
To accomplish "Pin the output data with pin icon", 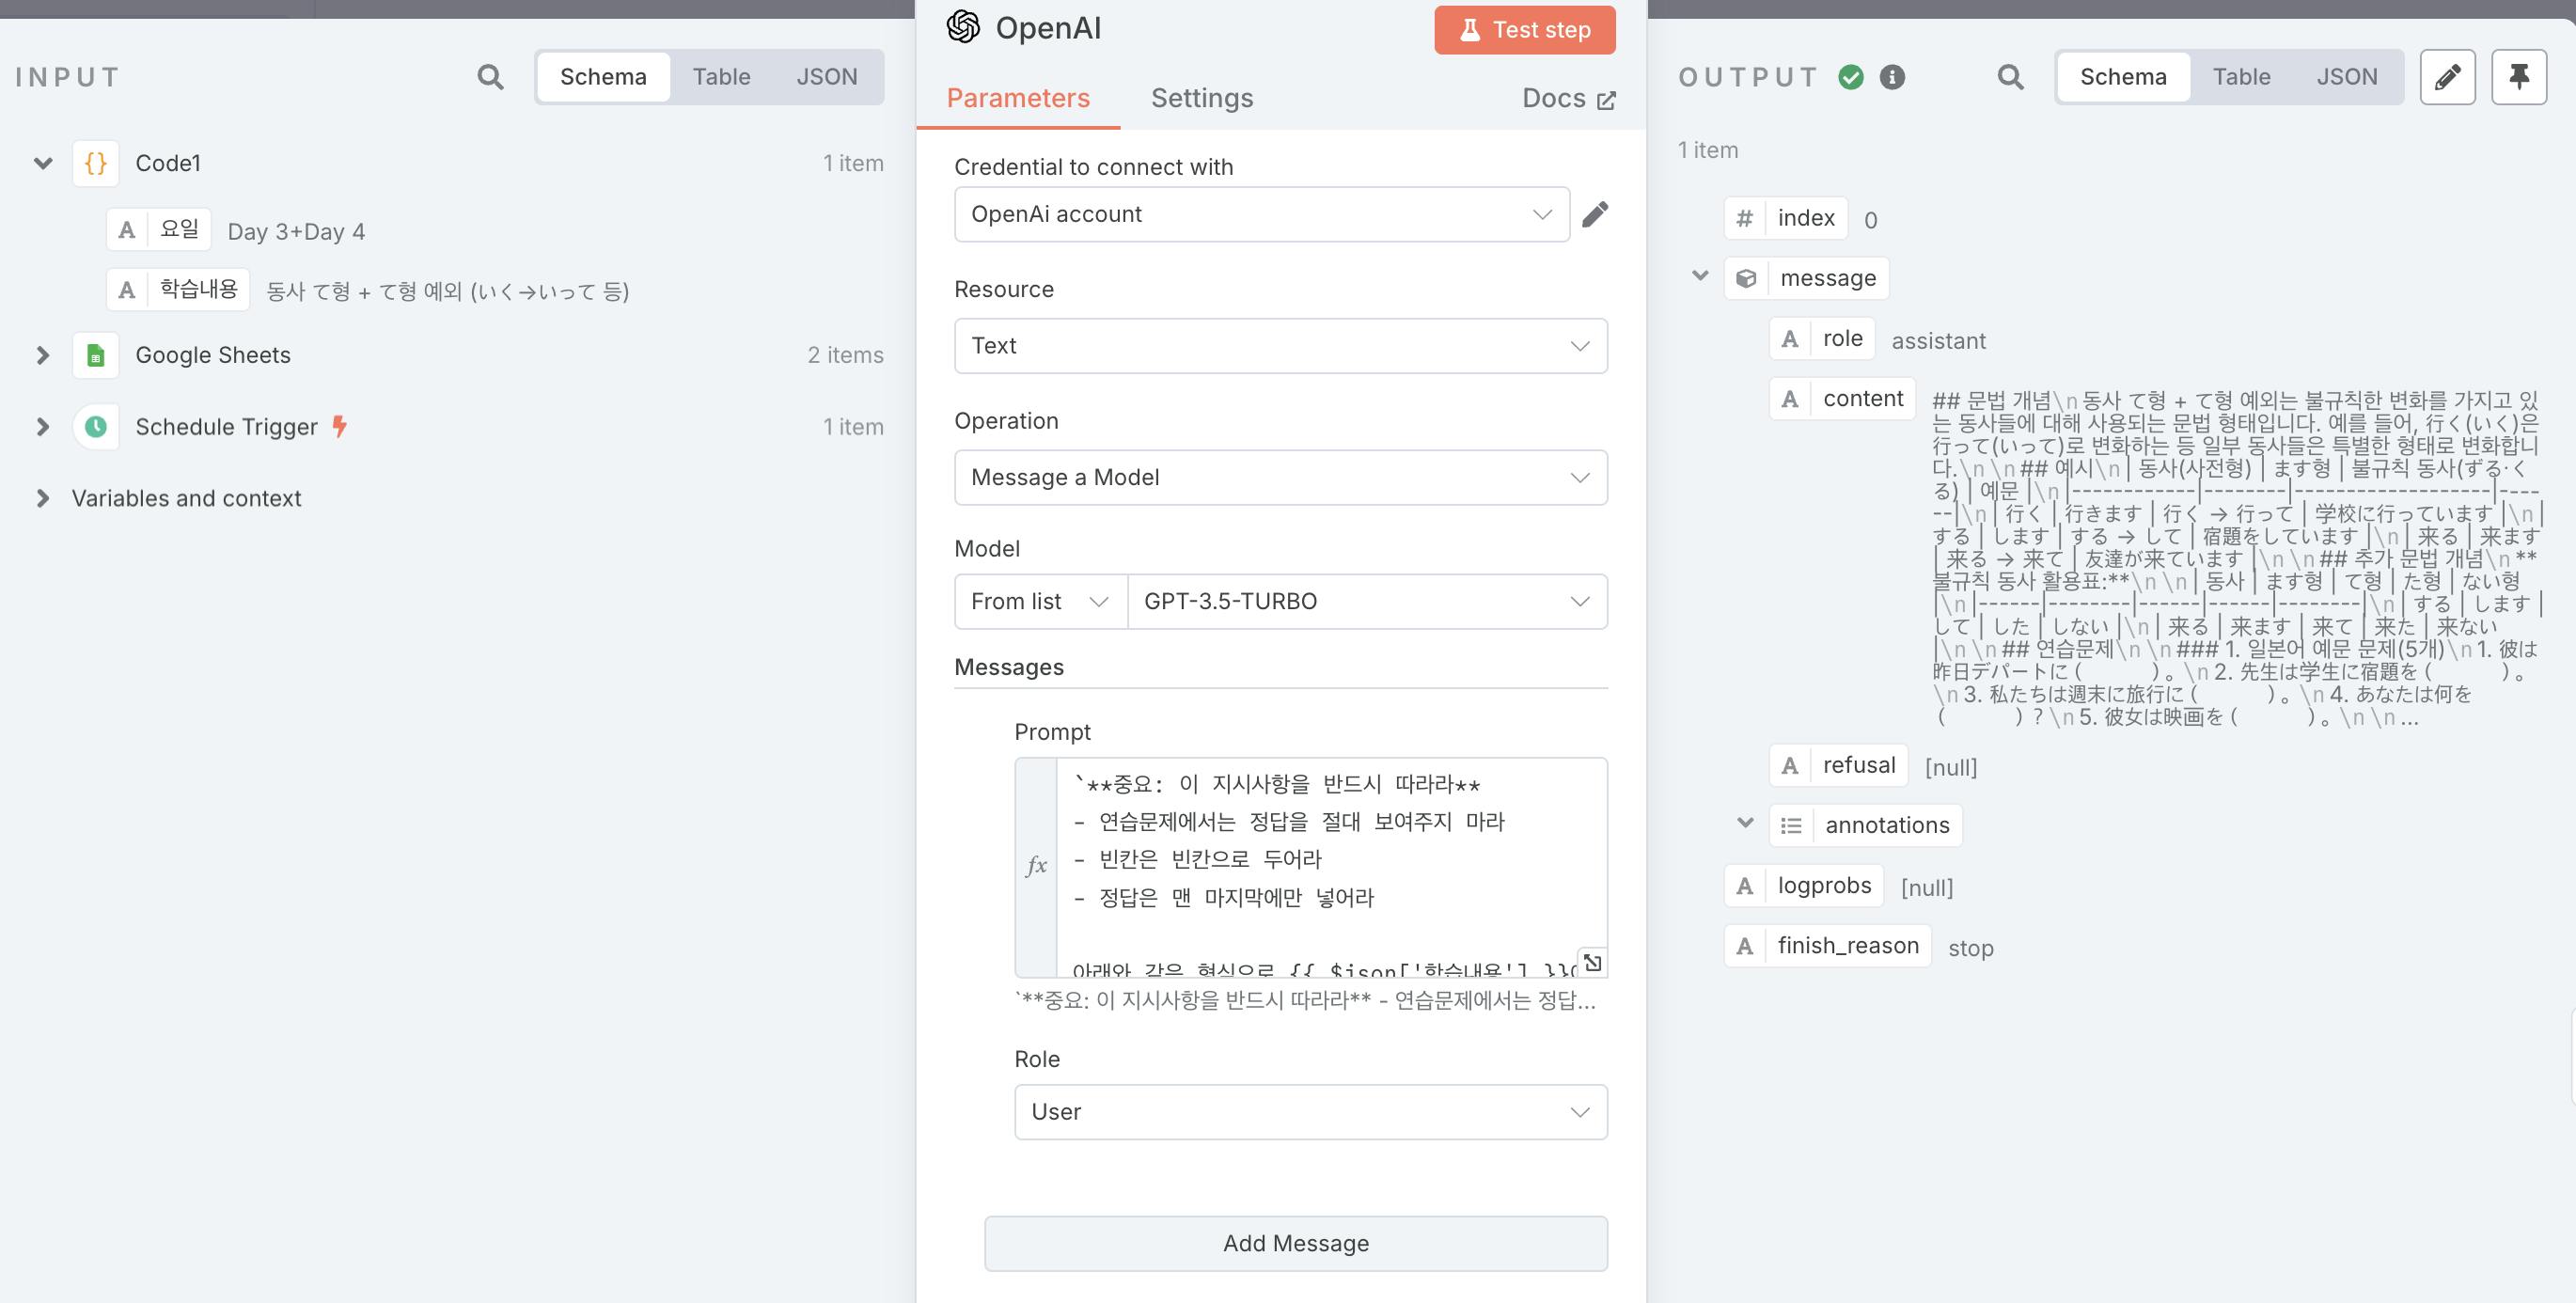I will (2519, 77).
